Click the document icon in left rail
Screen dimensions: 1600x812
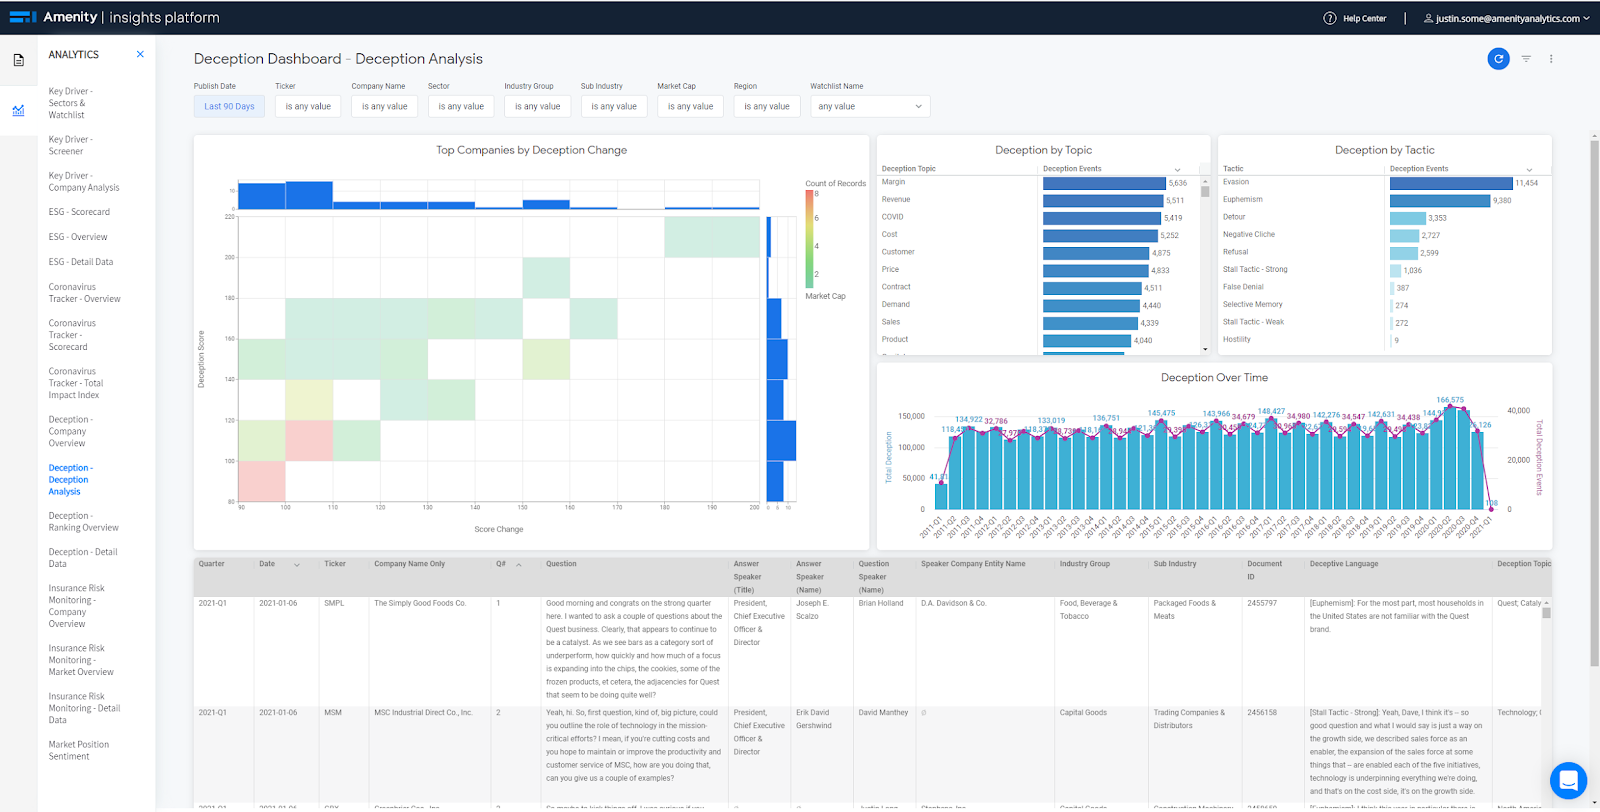[x=18, y=61]
